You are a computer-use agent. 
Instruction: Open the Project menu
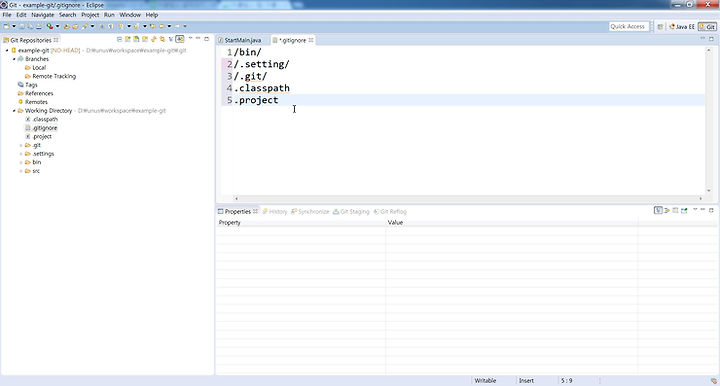90,15
